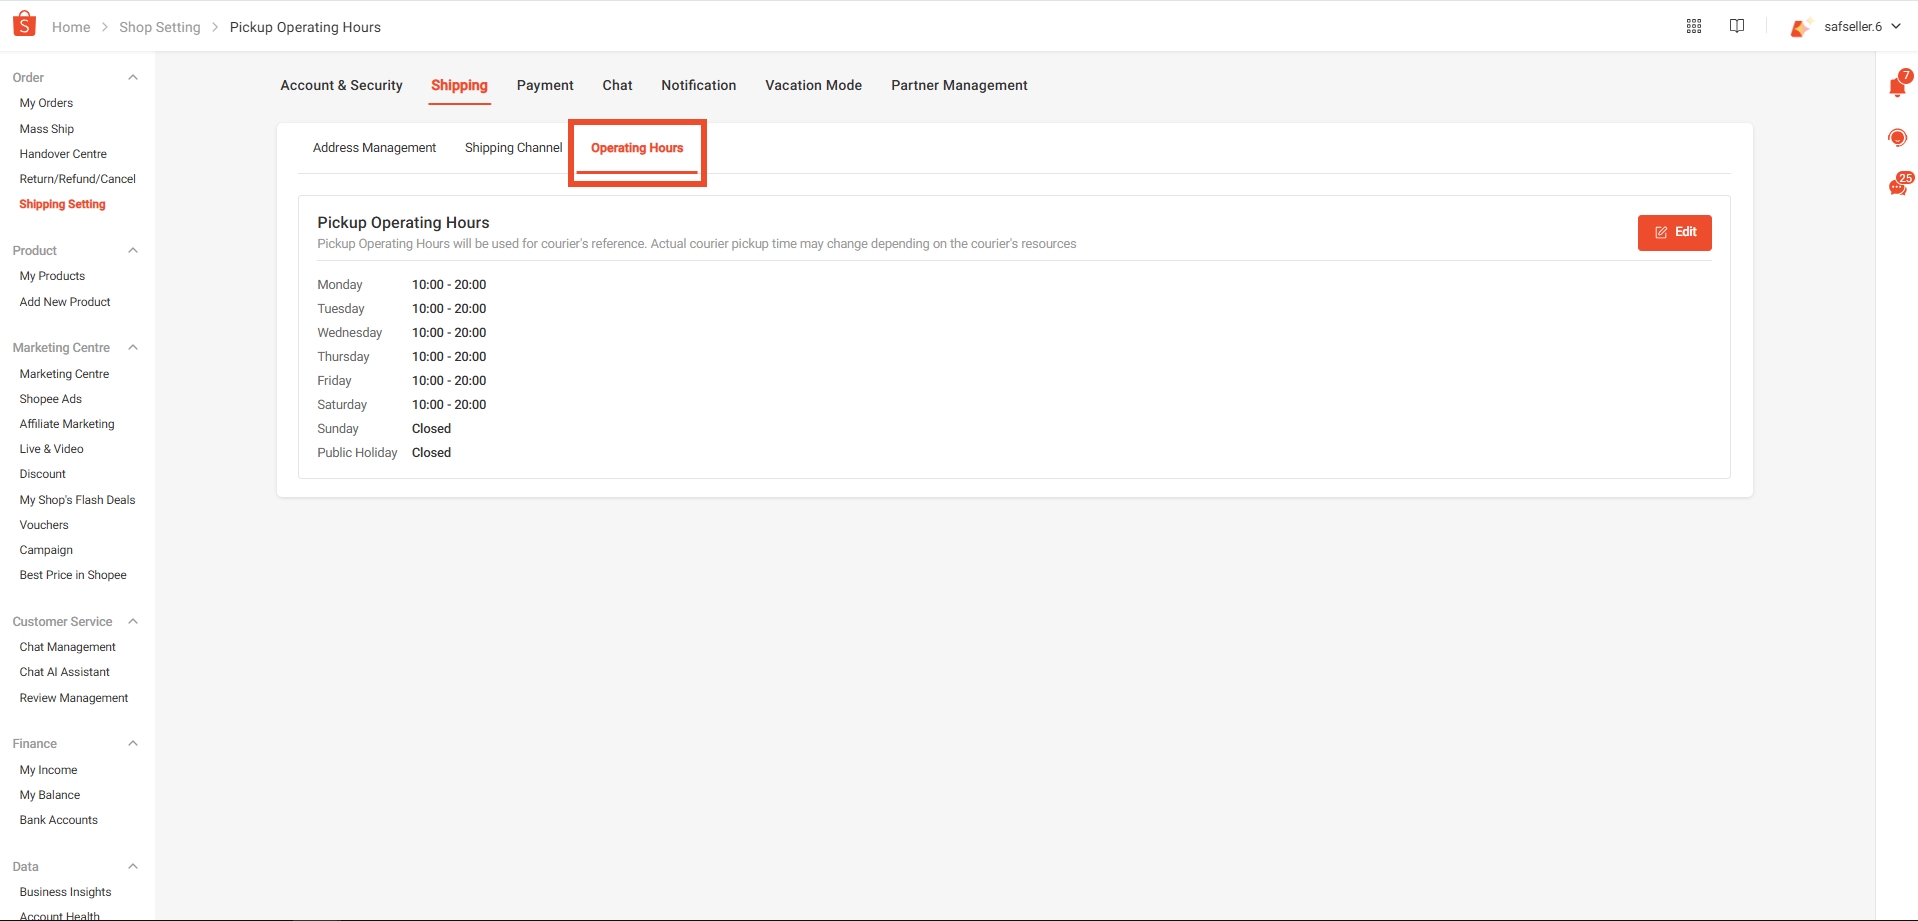
Task: Open My Shop's Flash Deals link
Action: click(x=77, y=500)
